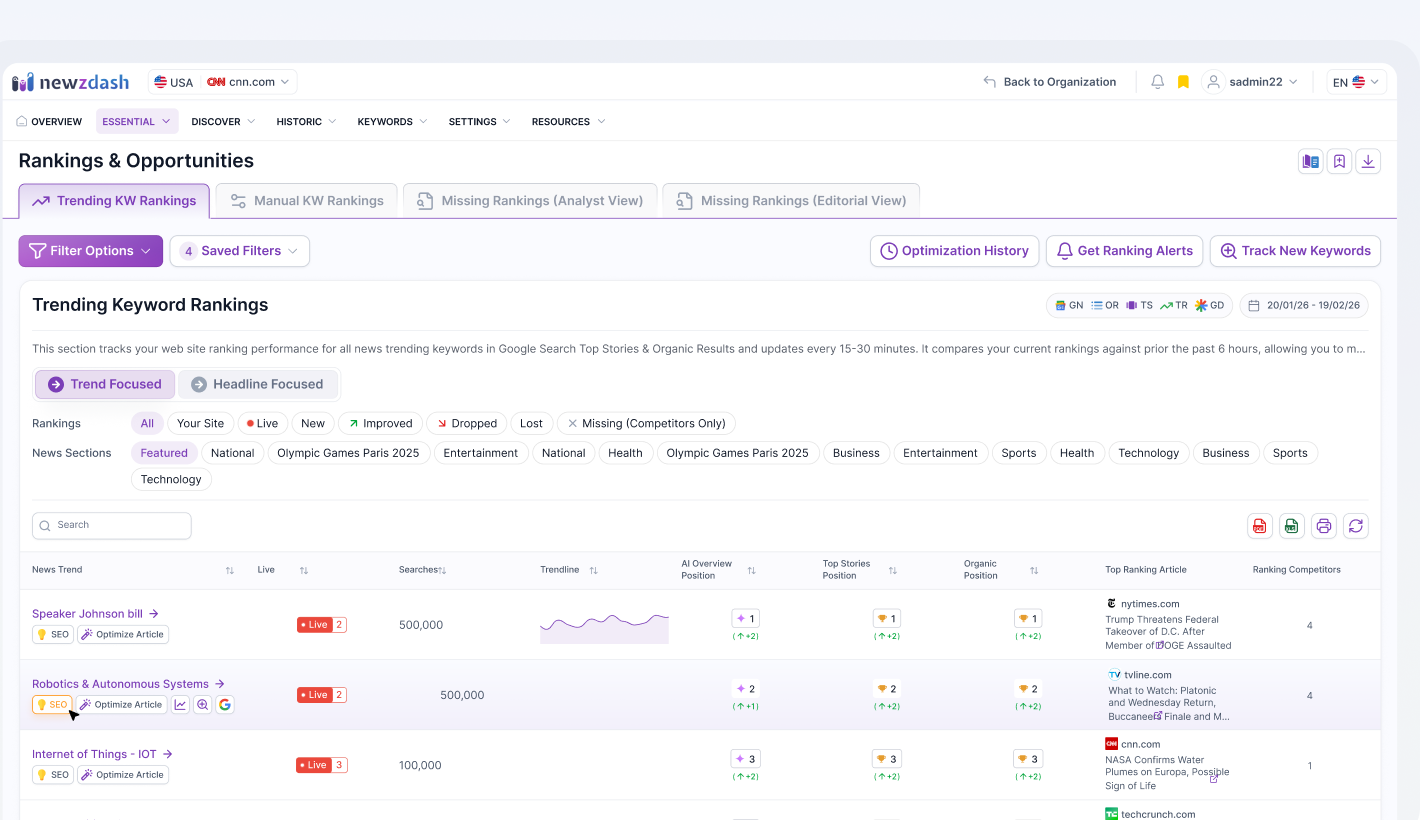Sort by Organic Position column
The image size is (1420, 820).
pyautogui.click(x=1034, y=570)
